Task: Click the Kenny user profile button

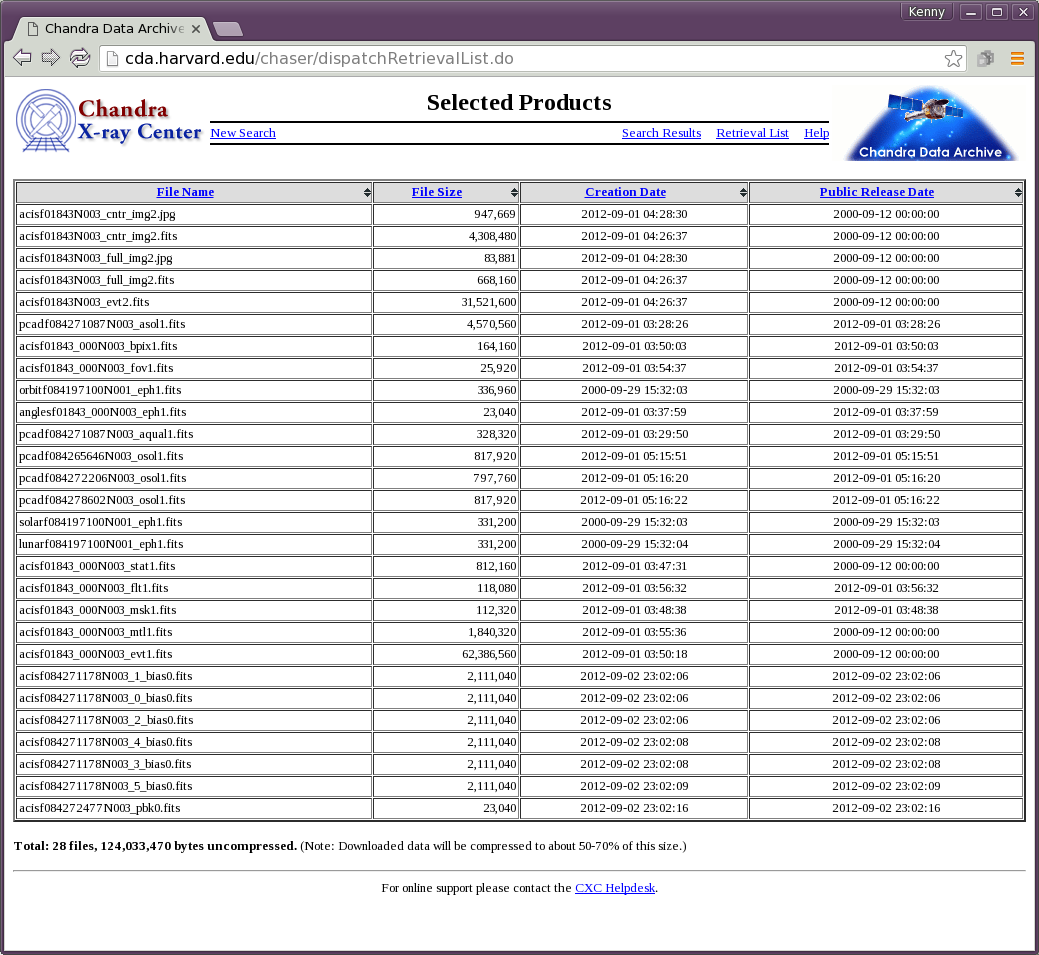Action: [x=926, y=12]
